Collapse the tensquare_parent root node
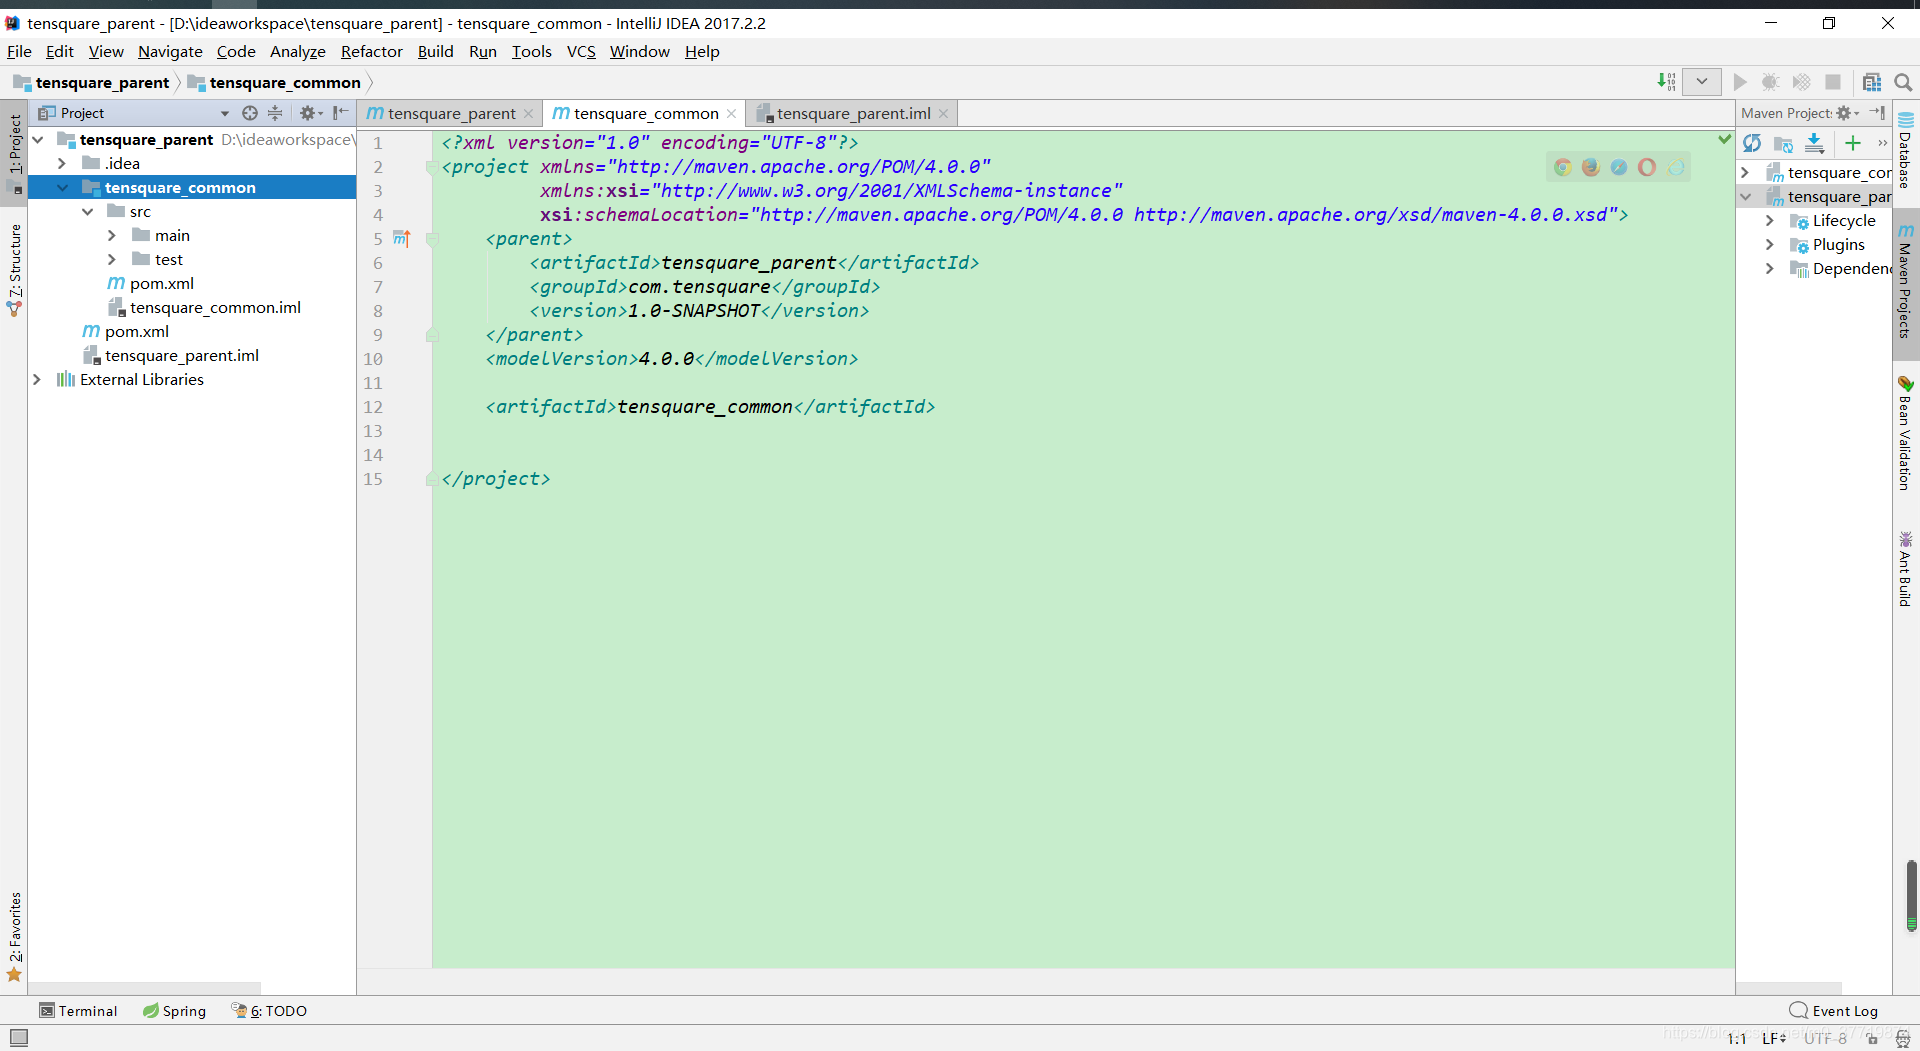1920x1051 pixels. click(x=38, y=139)
